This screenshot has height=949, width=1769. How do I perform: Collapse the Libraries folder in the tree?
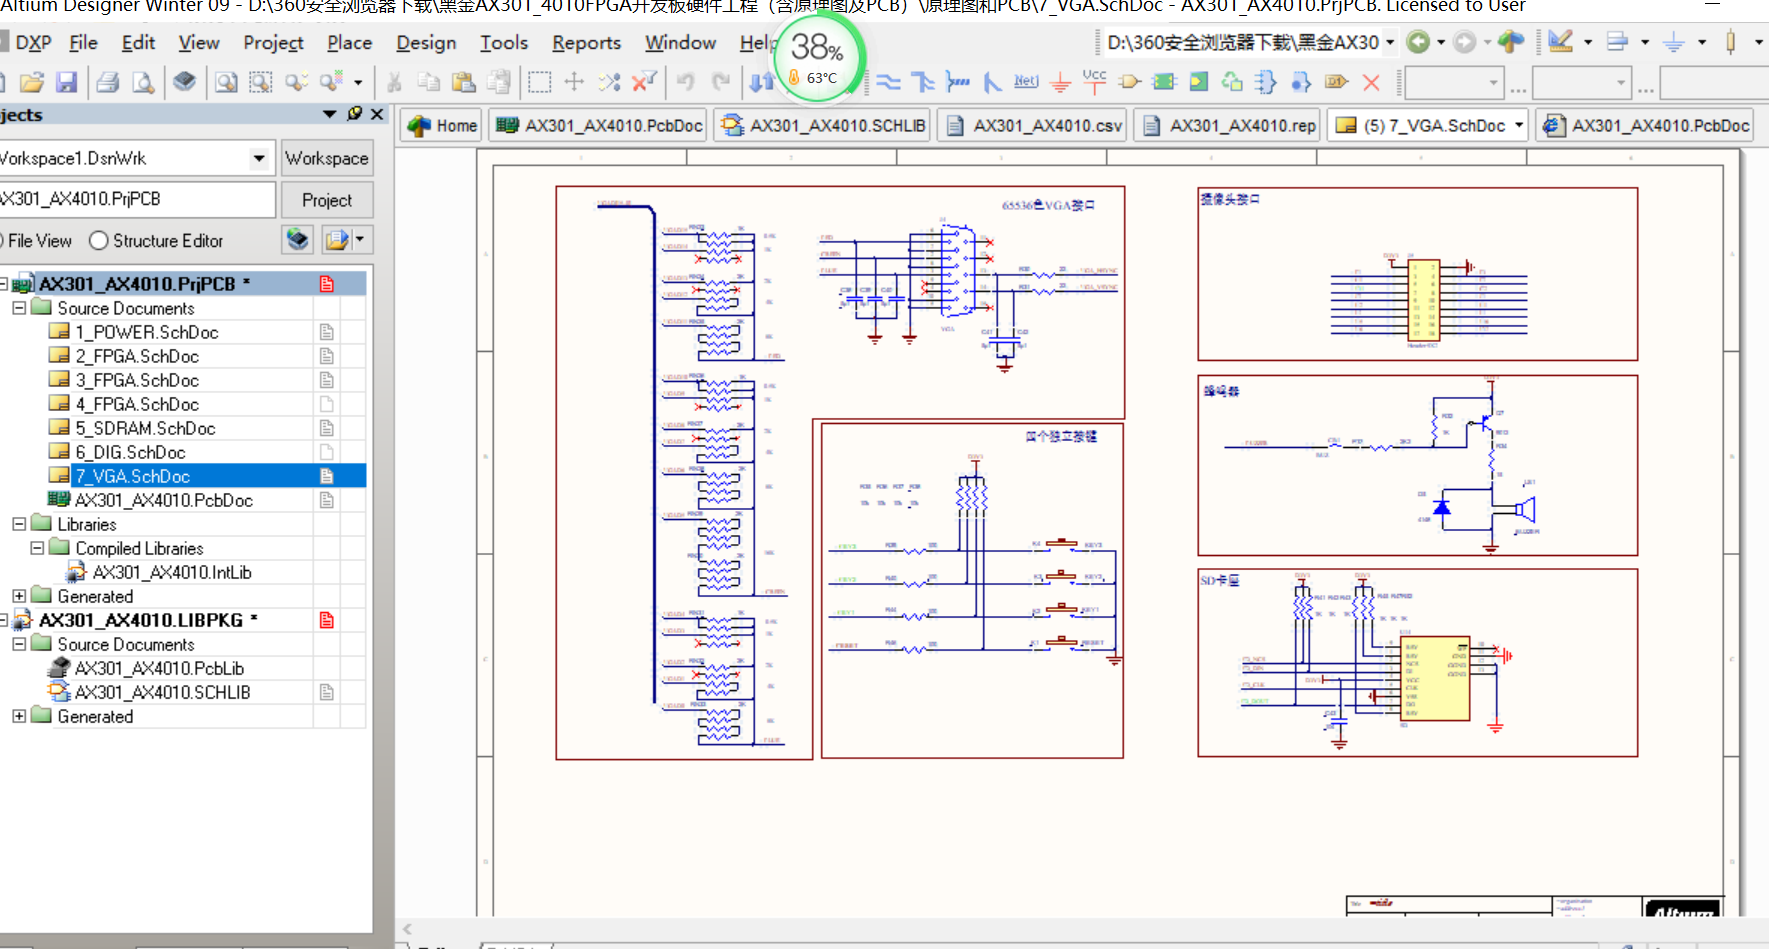19,524
